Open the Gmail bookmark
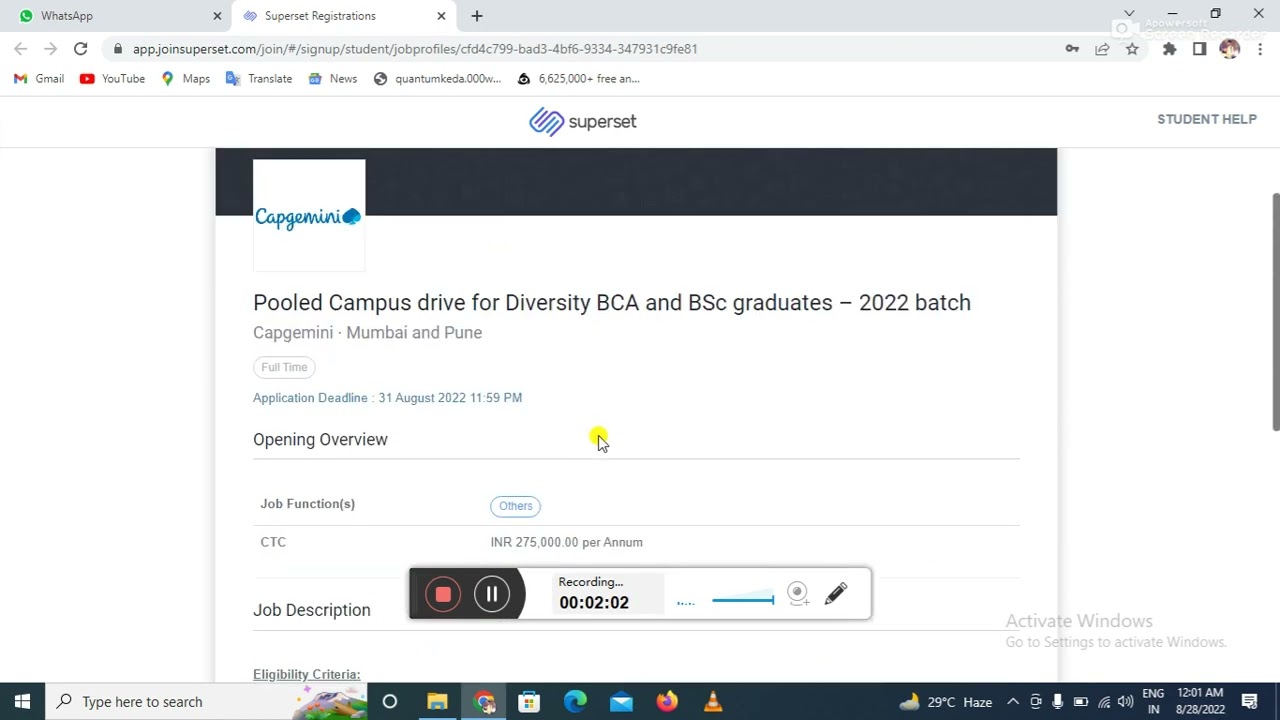This screenshot has width=1280, height=720. point(39,79)
